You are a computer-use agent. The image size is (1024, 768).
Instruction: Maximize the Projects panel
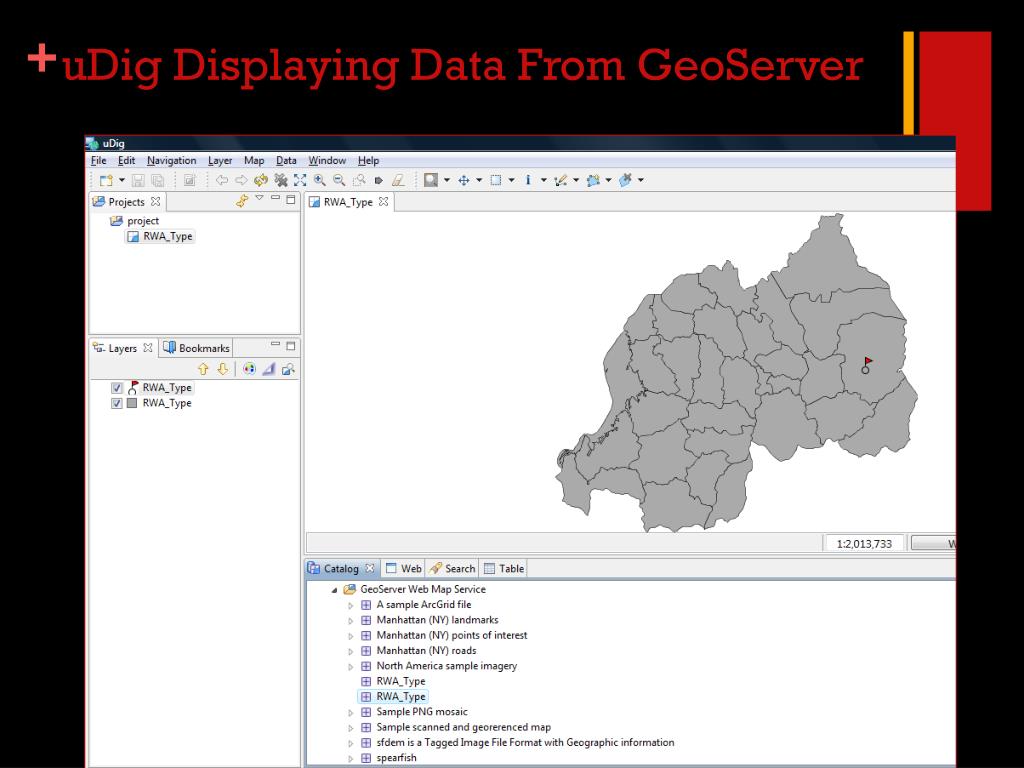(x=291, y=199)
